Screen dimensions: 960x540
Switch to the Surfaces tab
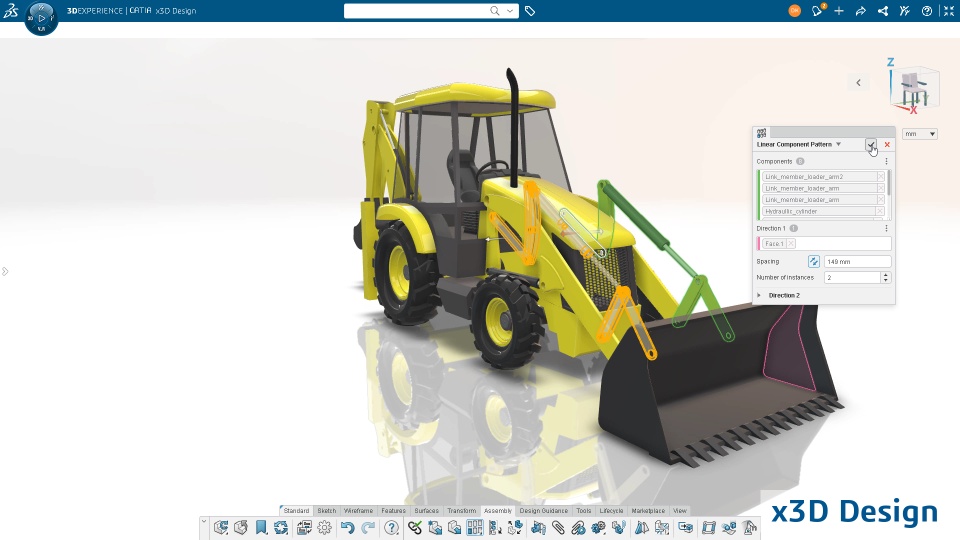click(426, 511)
